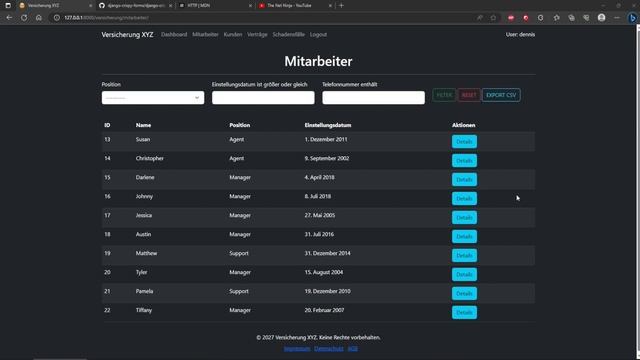640x360 pixels.
Task: Open Details for Jessica
Action: point(464,218)
